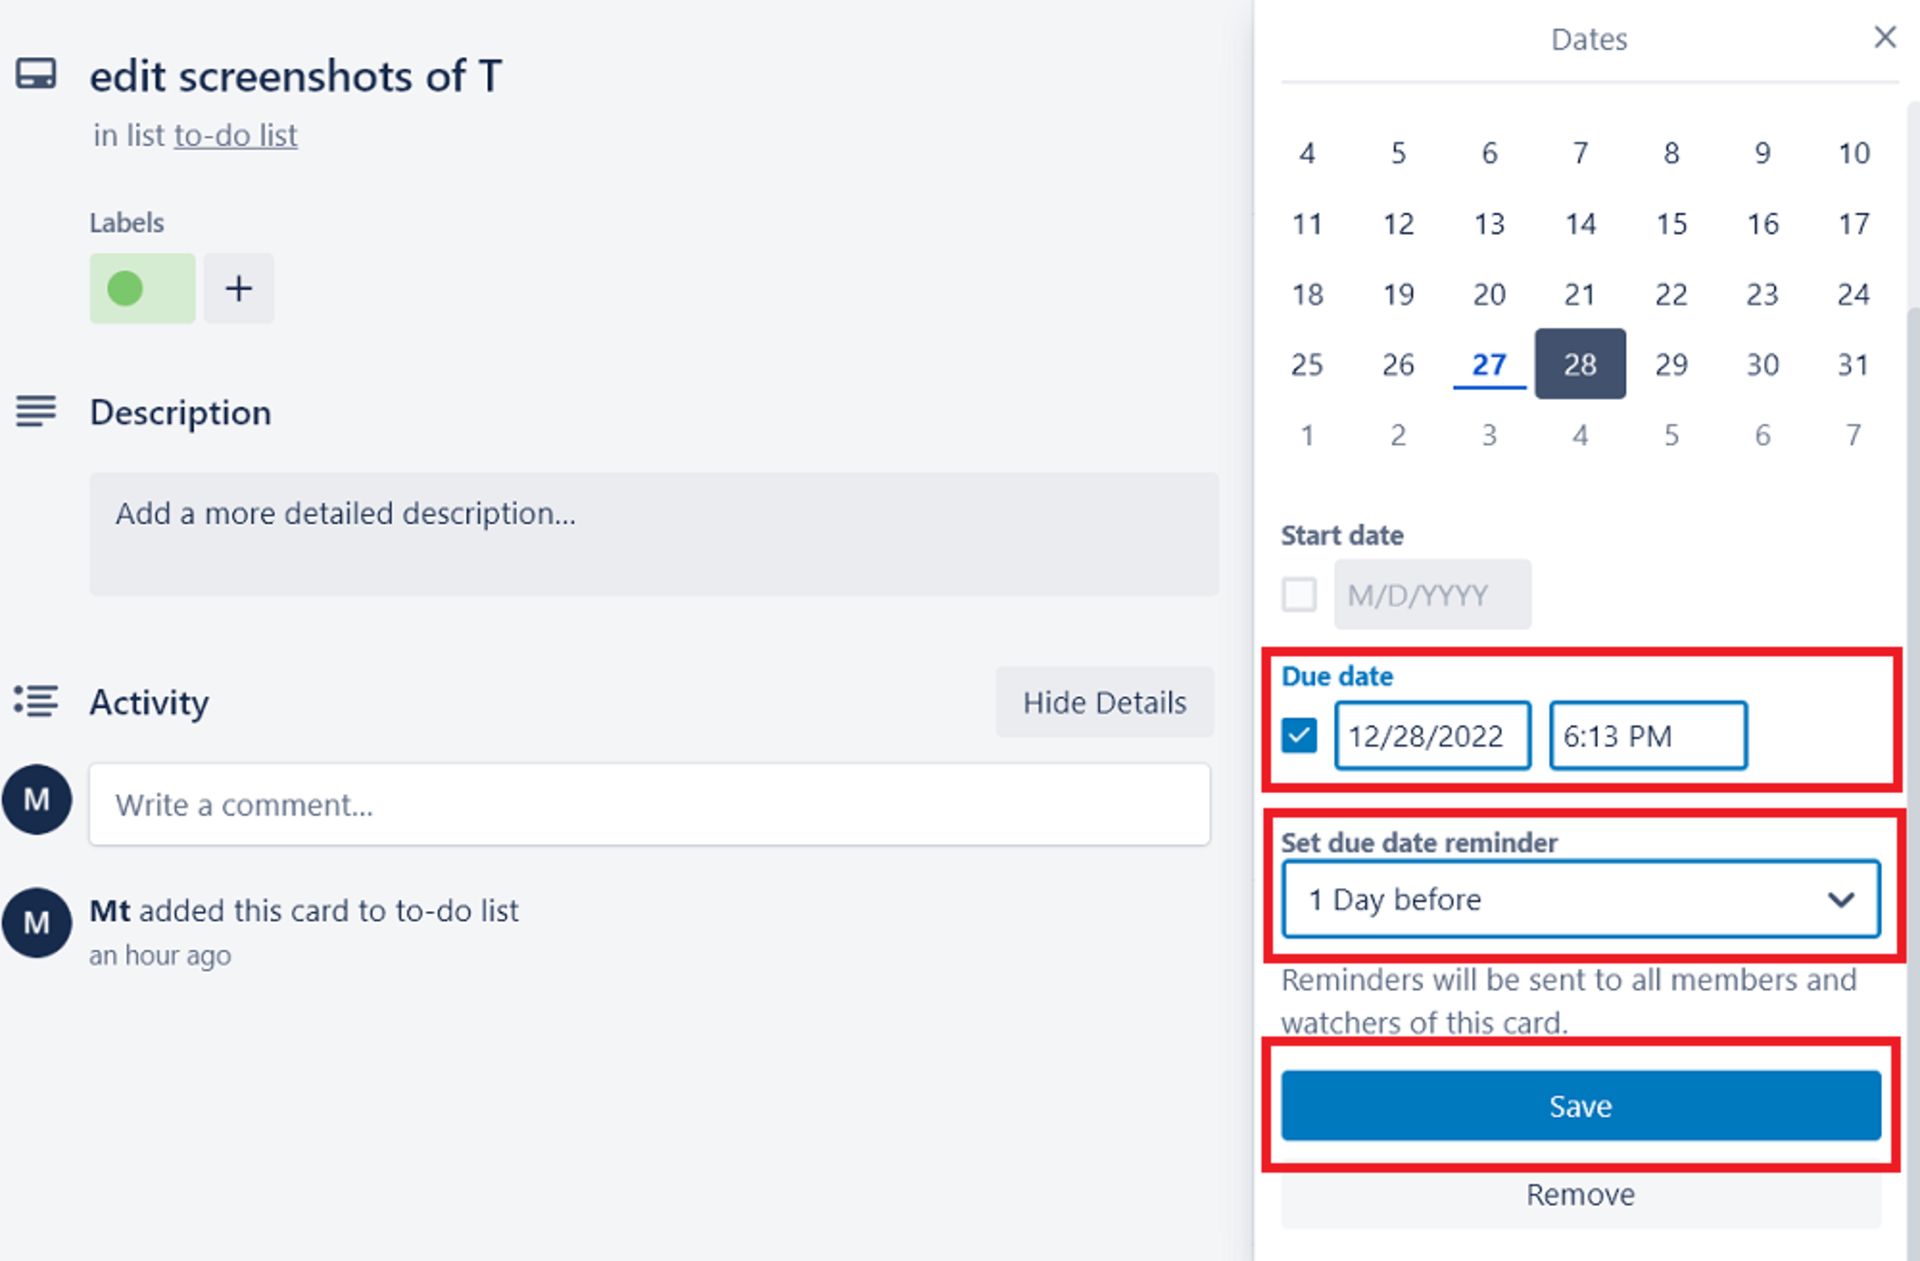Click the Description lines icon
This screenshot has width=1920, height=1261.
tap(36, 411)
